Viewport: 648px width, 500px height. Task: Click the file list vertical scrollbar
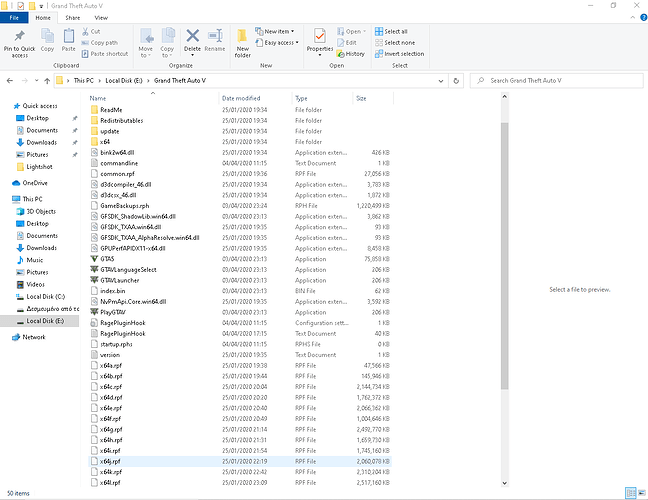(505, 256)
